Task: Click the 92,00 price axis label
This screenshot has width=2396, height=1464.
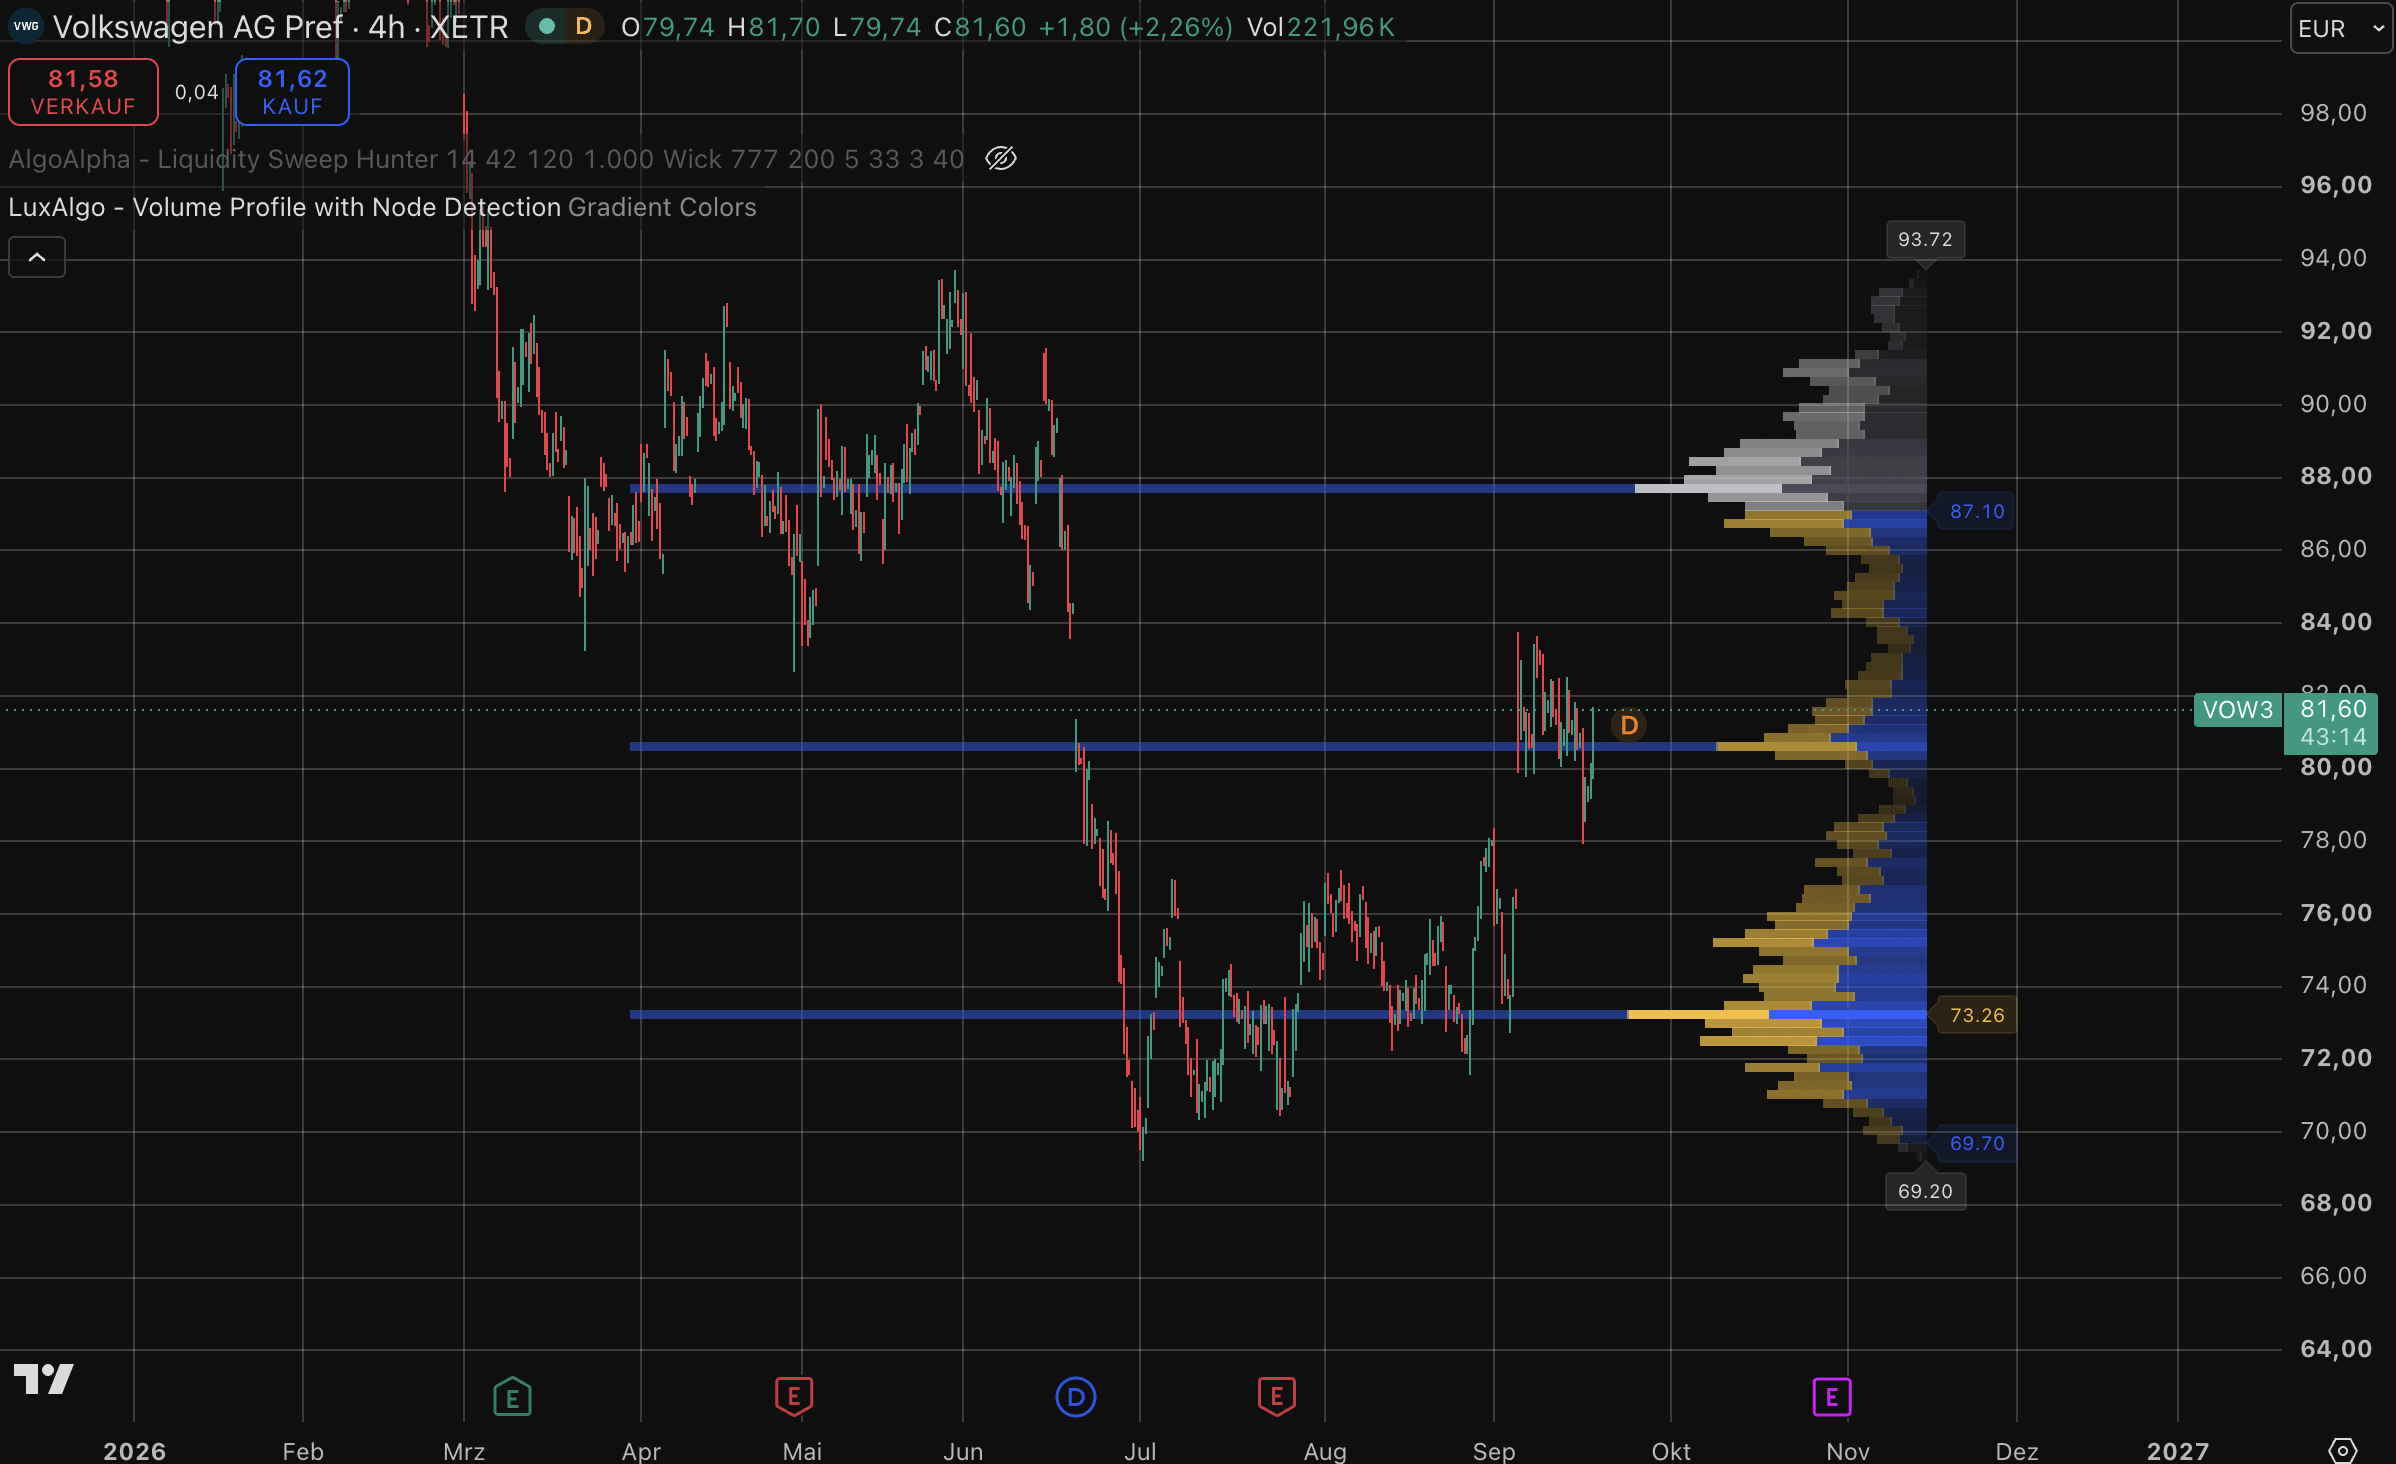Action: (x=2335, y=331)
